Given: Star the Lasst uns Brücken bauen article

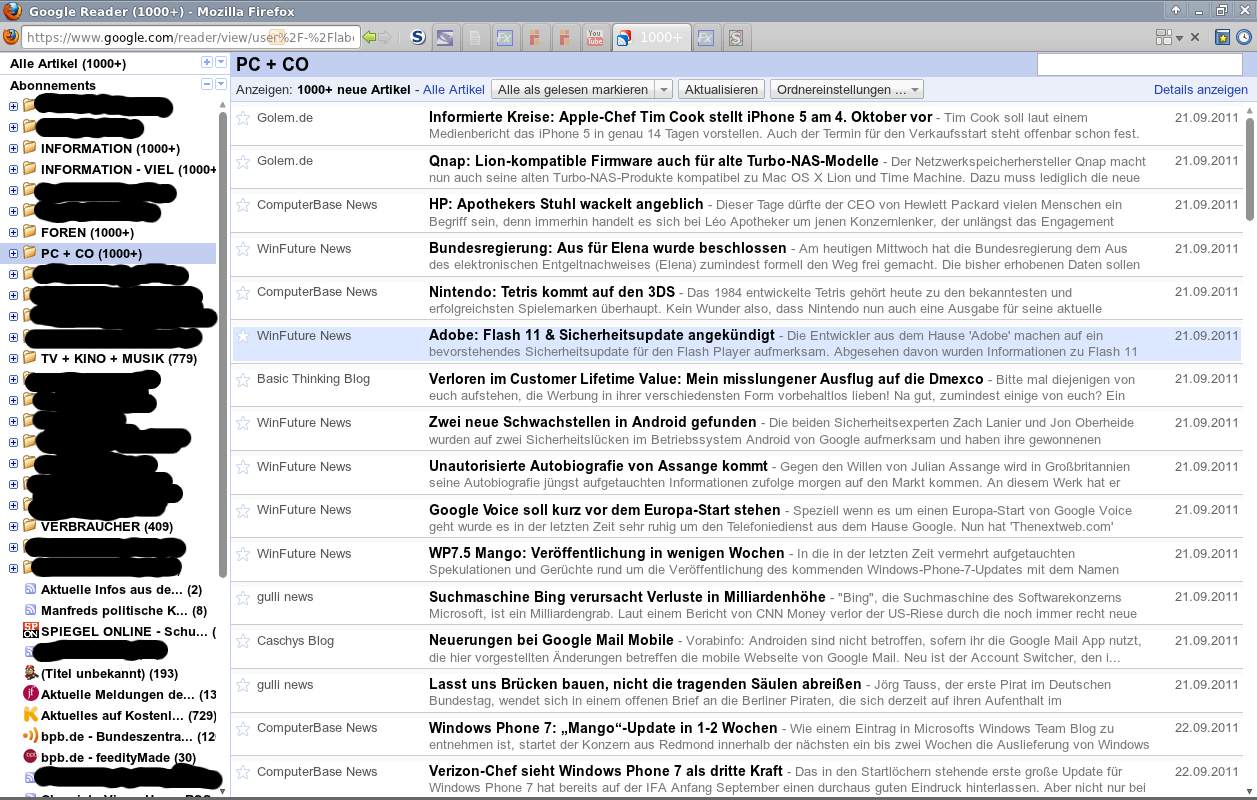Looking at the screenshot, I should [x=242, y=685].
